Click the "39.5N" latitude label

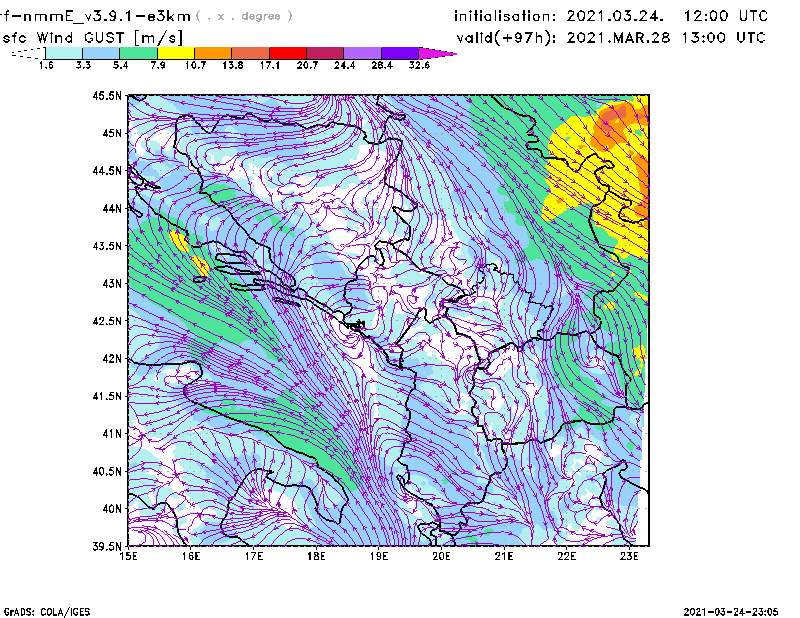(107, 547)
